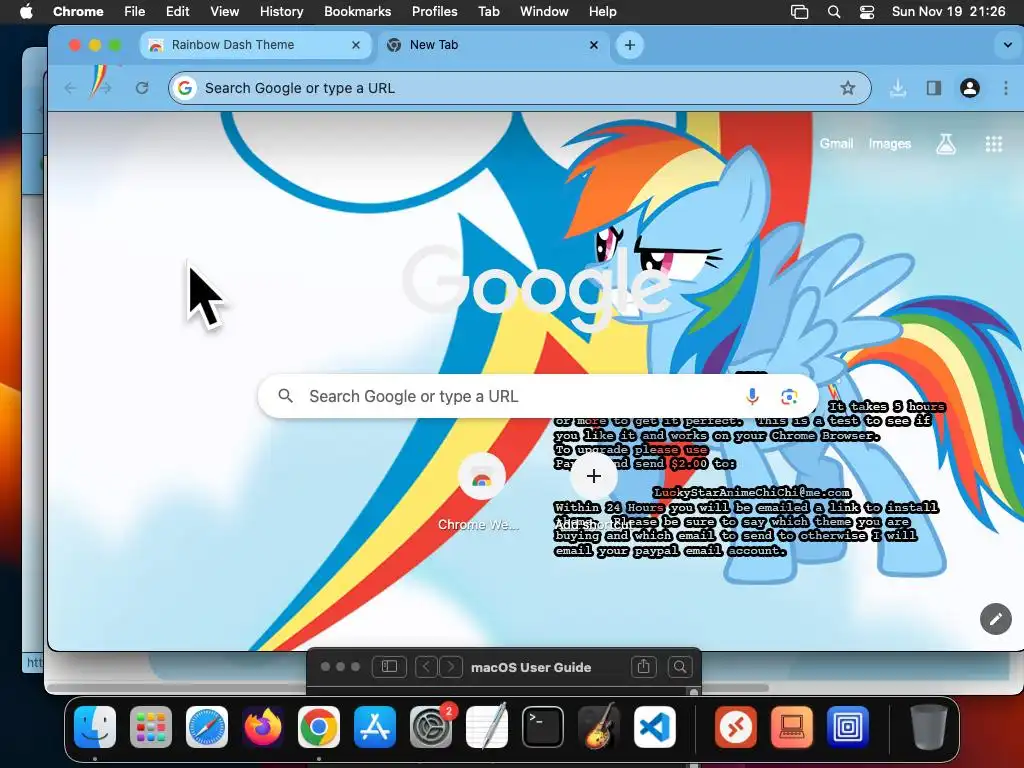Open the History menu

(x=281, y=12)
